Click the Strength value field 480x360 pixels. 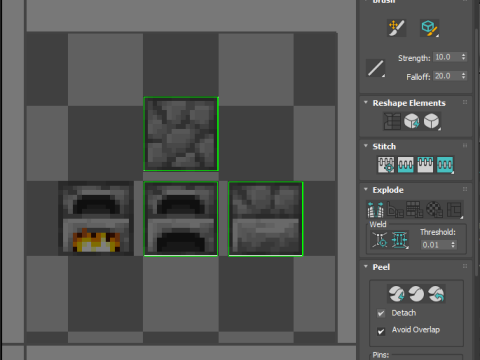(447, 57)
